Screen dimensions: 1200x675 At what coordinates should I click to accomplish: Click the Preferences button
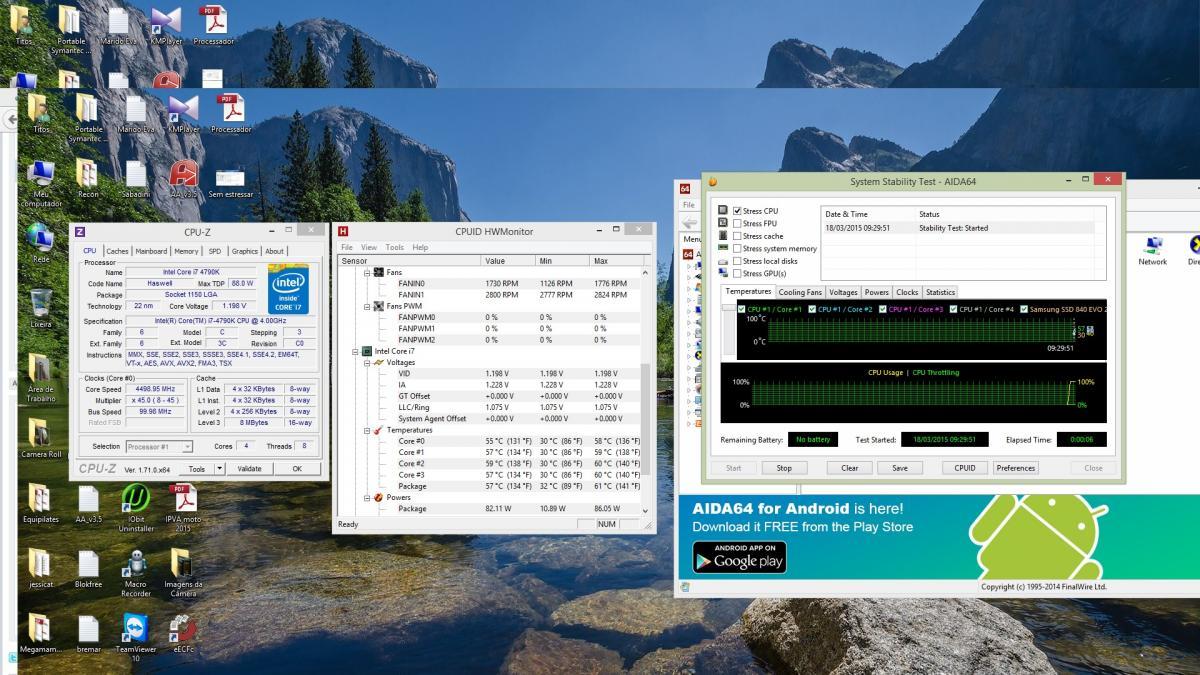click(x=1015, y=468)
